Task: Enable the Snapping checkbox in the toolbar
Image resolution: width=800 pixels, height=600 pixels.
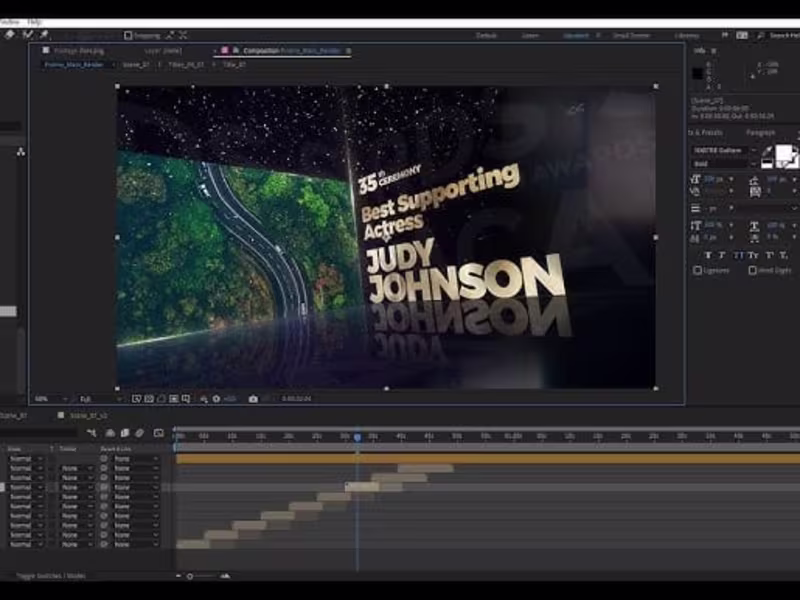Action: pyautogui.click(x=127, y=33)
